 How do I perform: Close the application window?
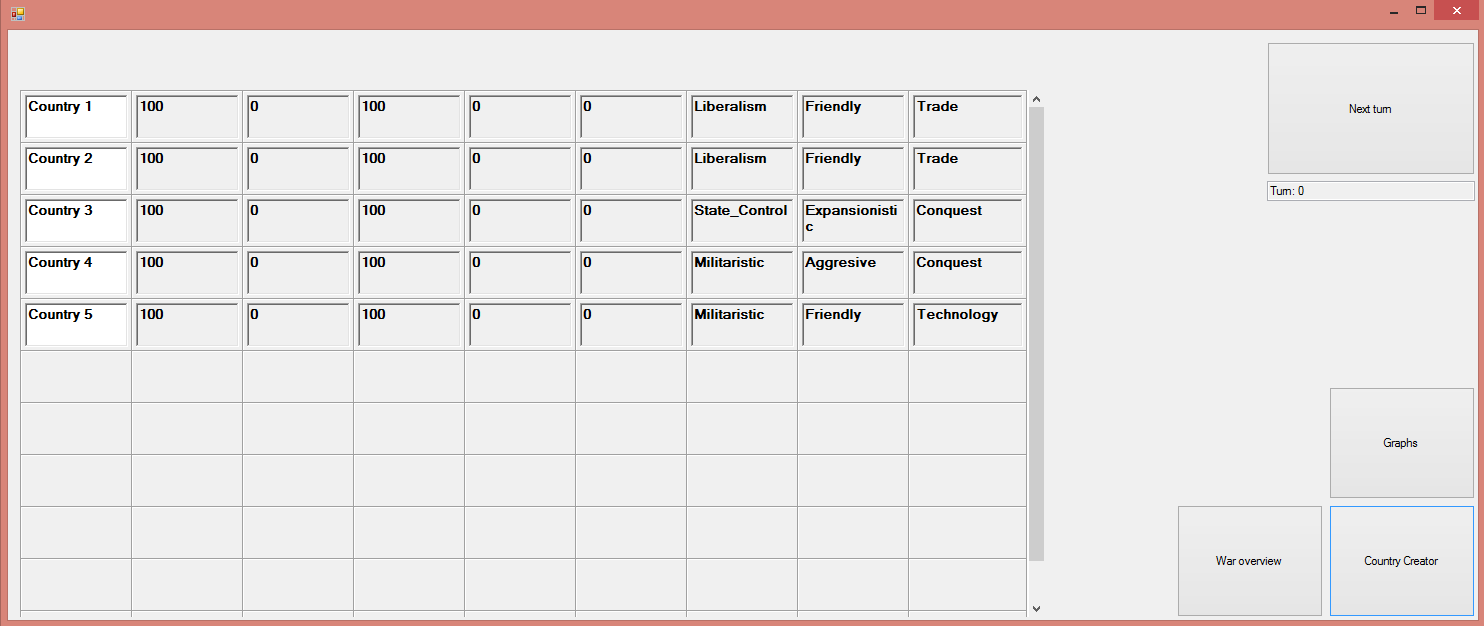point(1455,10)
